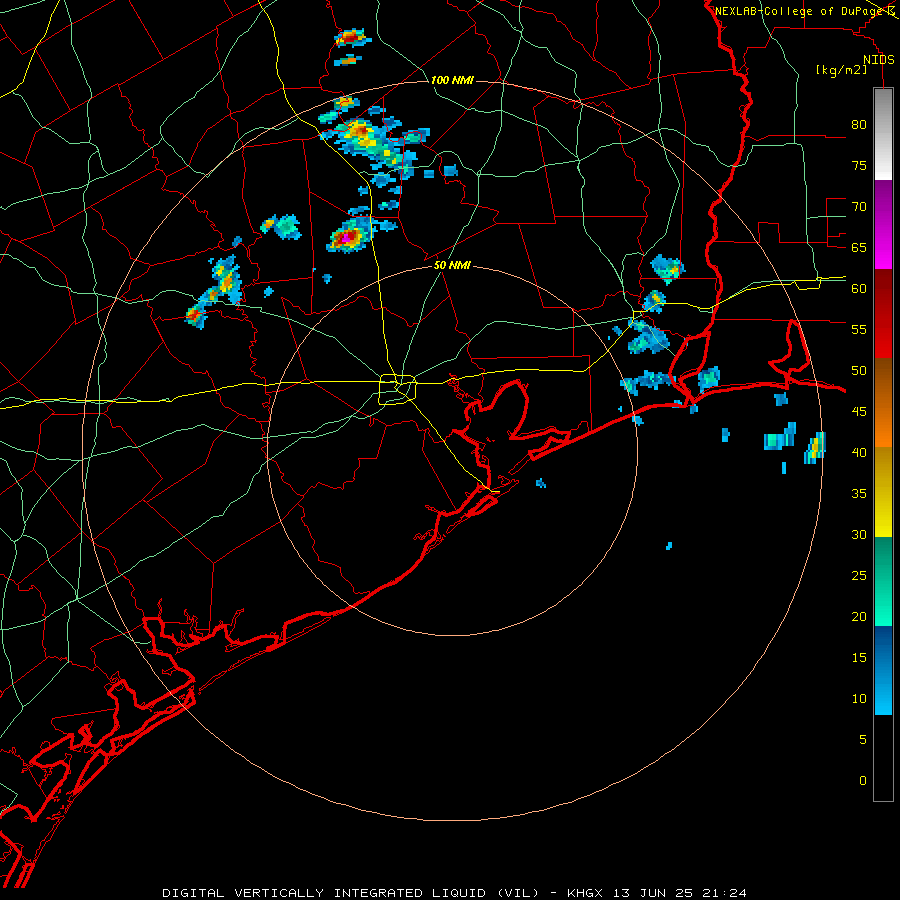Select the "15" value on the color scale

[859, 657]
